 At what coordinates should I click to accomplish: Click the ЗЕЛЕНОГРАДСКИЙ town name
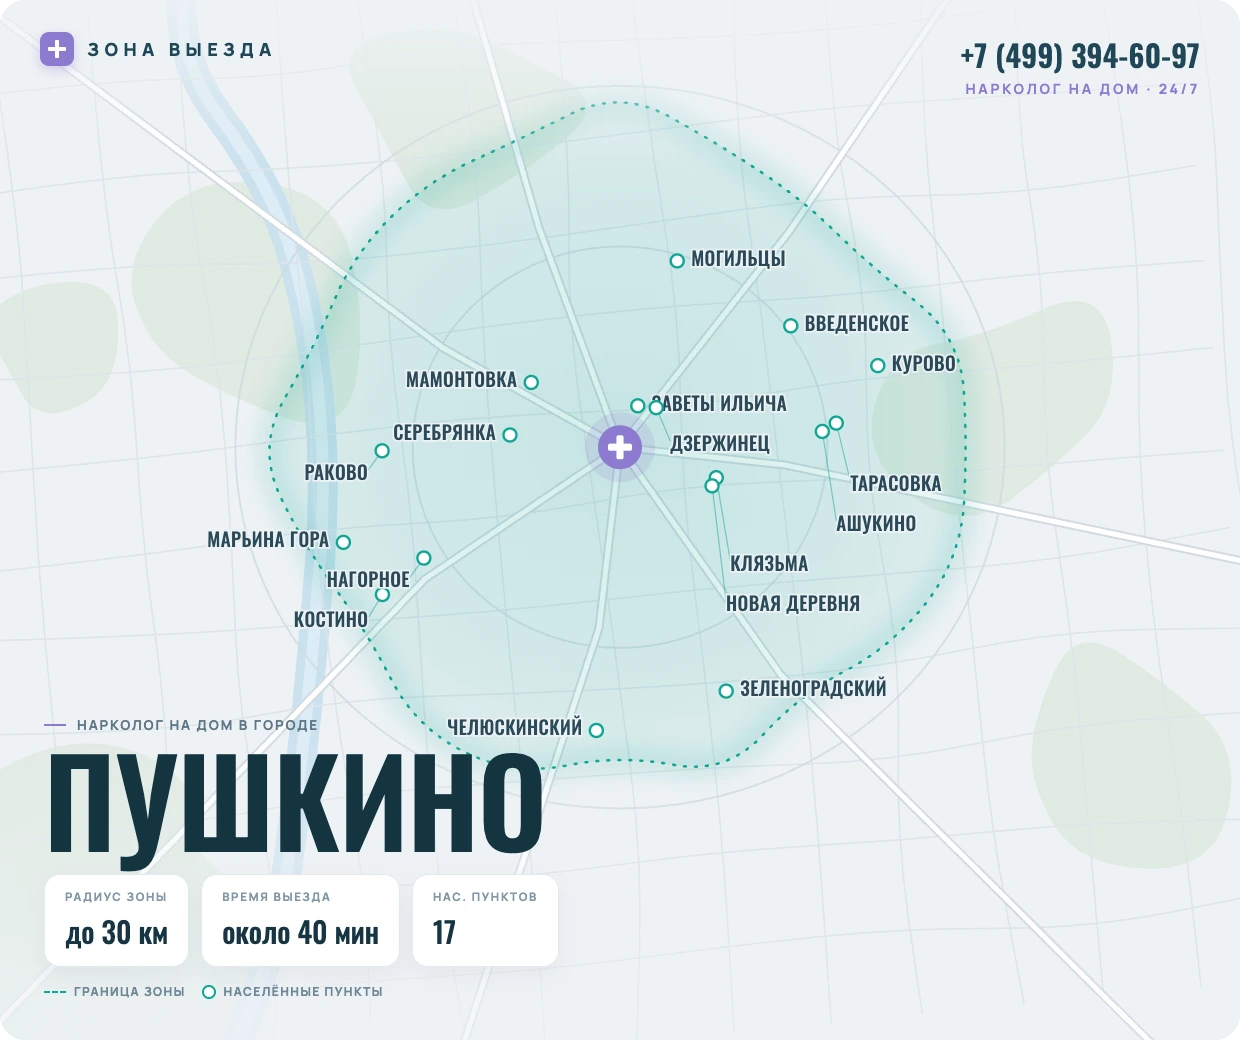tap(813, 689)
